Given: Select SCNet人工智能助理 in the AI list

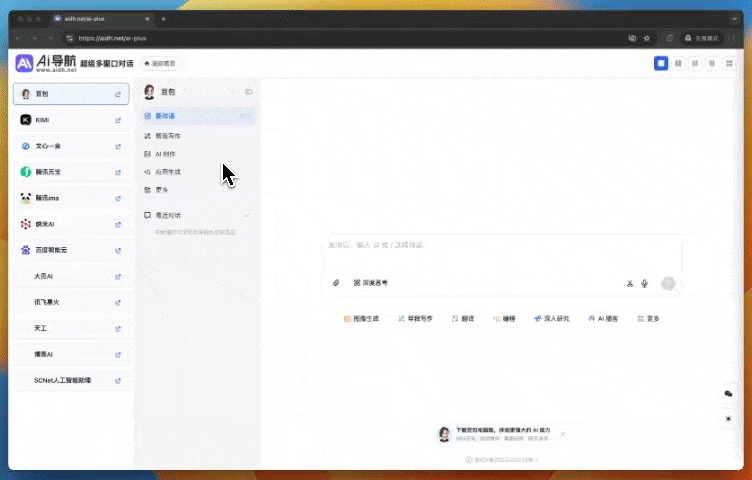Looking at the screenshot, I should point(71,380).
